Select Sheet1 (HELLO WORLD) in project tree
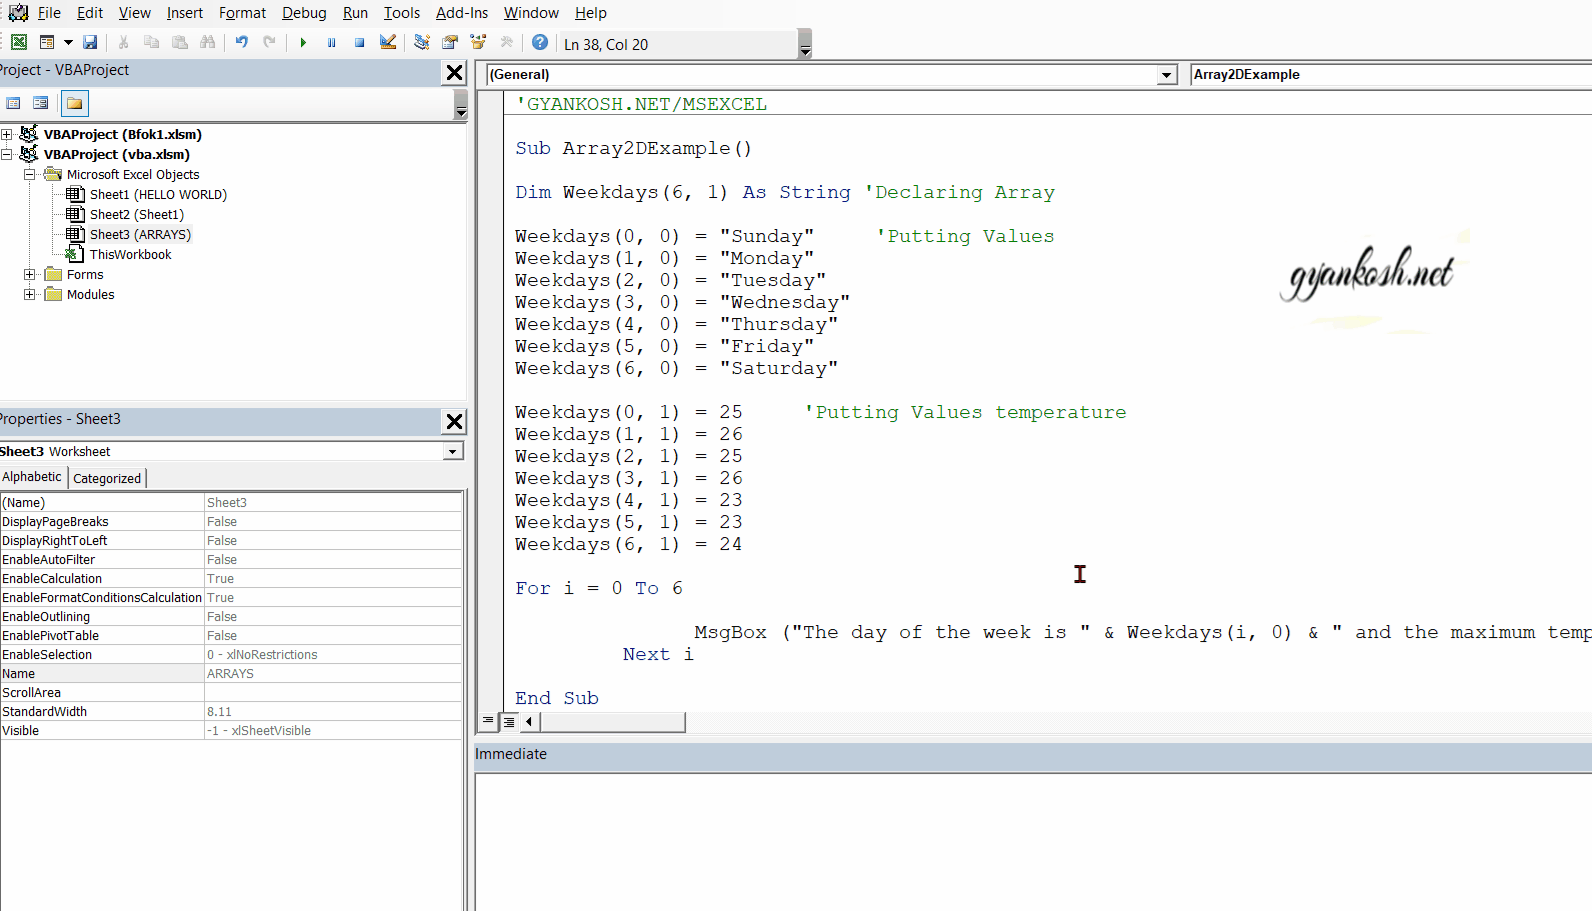This screenshot has width=1592, height=911. pyautogui.click(x=158, y=194)
